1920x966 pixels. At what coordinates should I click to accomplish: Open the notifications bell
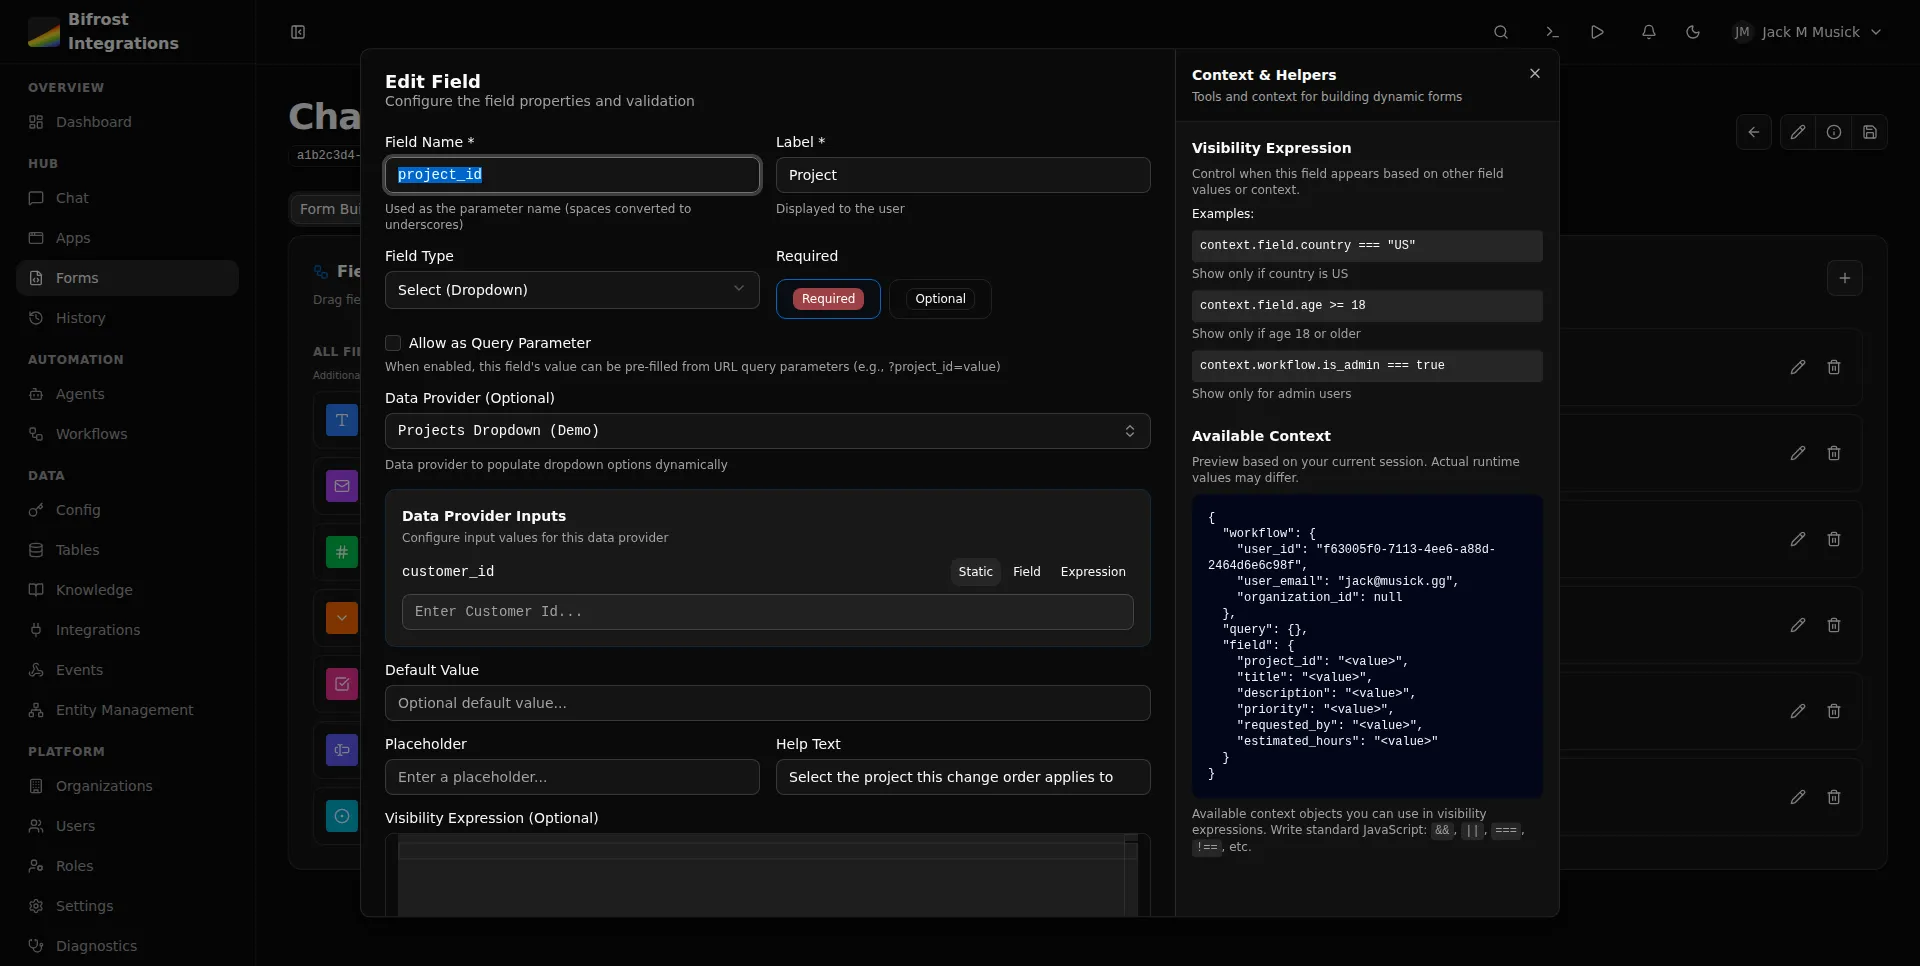[1649, 31]
